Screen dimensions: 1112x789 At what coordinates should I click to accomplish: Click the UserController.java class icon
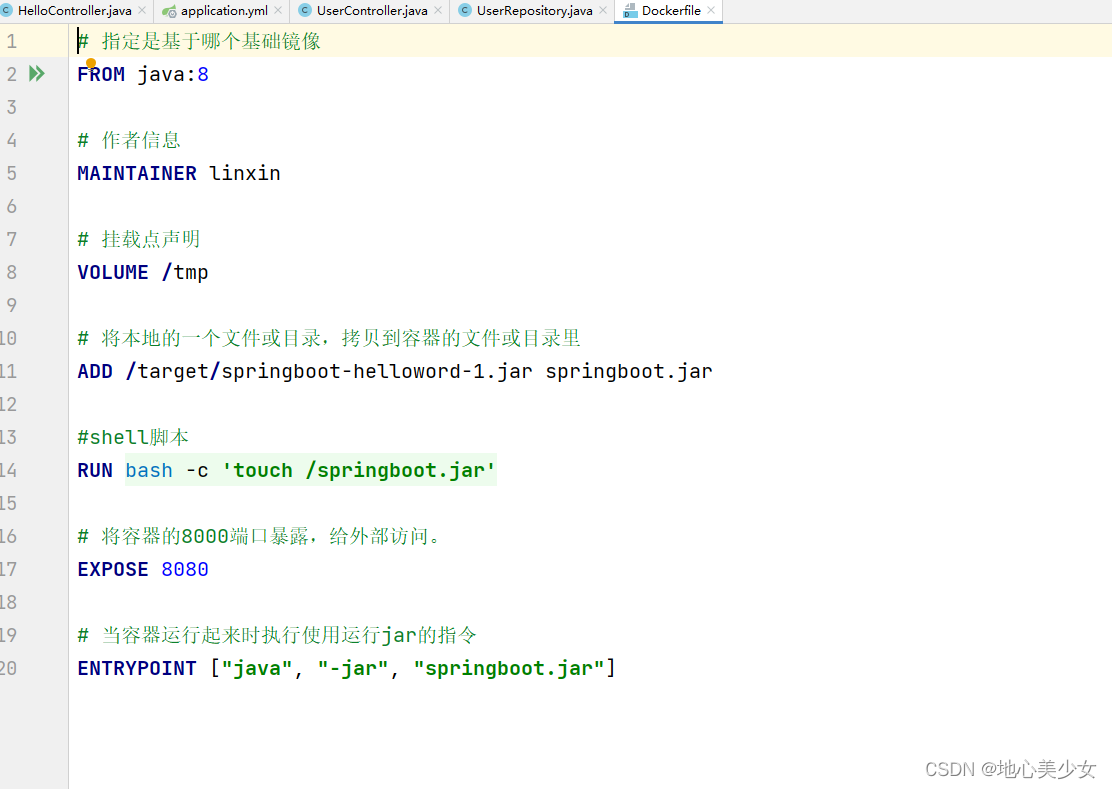pyautogui.click(x=305, y=10)
